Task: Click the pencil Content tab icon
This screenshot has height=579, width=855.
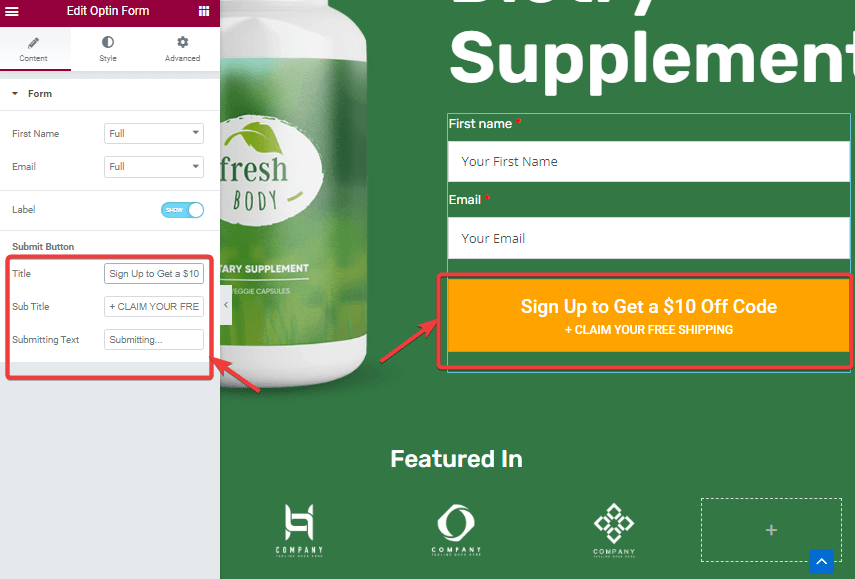Action: (x=33, y=43)
